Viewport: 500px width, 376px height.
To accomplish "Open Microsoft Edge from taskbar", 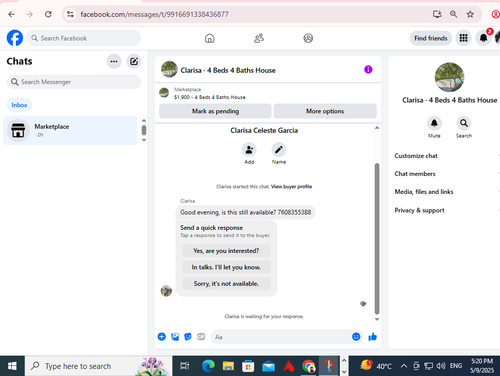I will click(x=208, y=366).
